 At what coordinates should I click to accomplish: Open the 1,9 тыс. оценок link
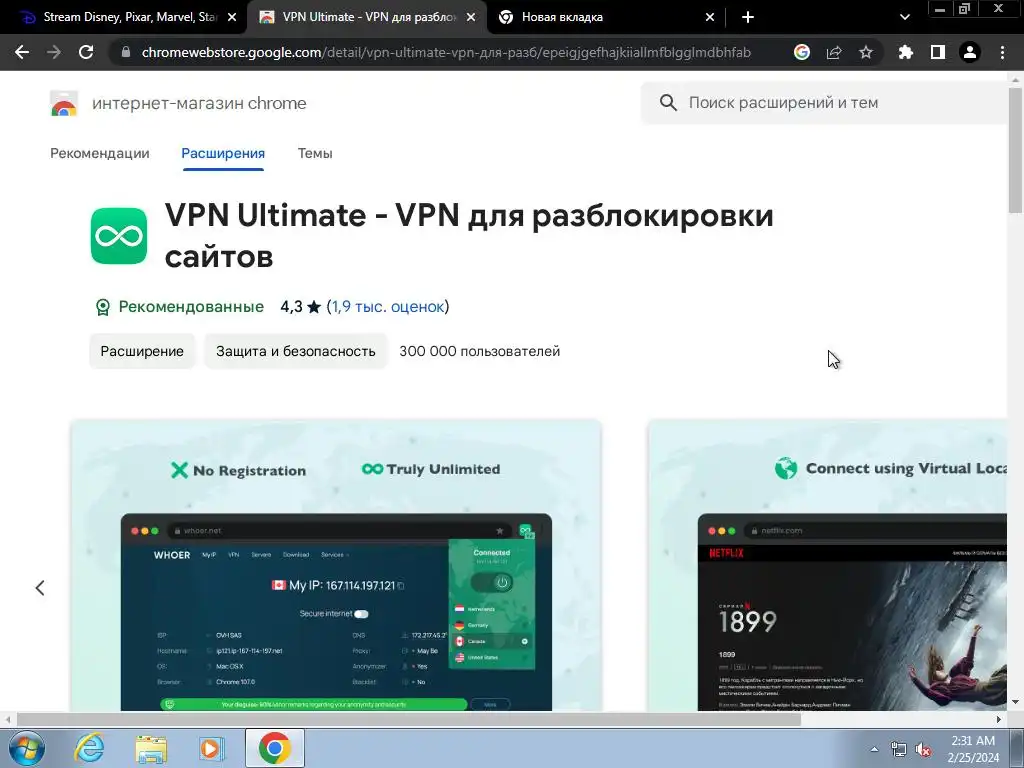pos(388,307)
